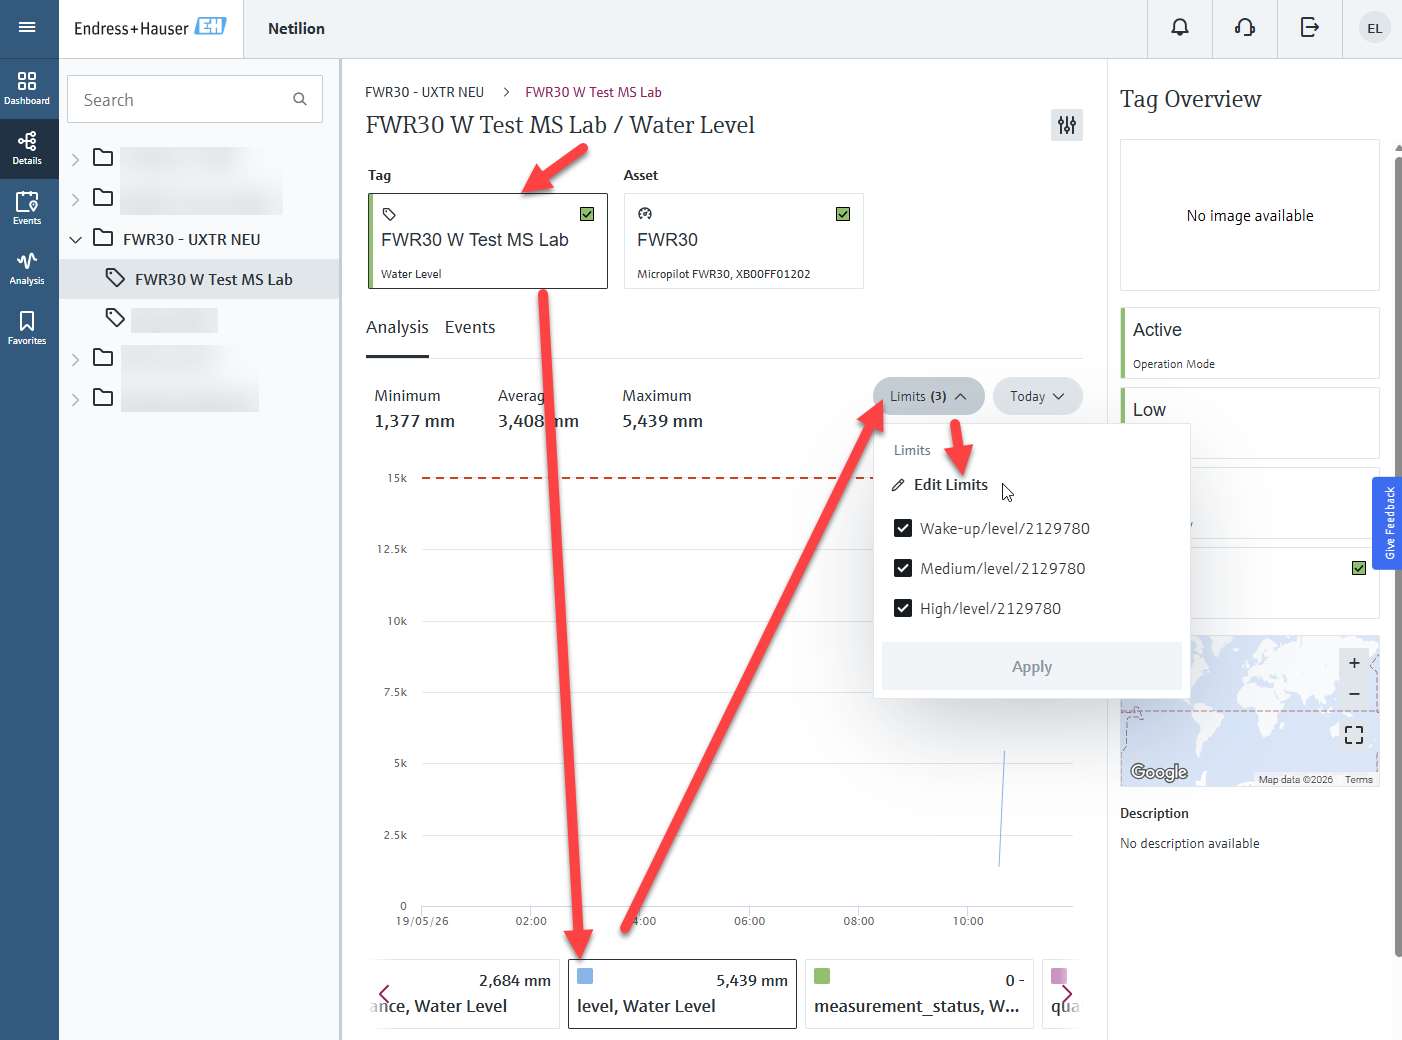The width and height of the screenshot is (1402, 1040).
Task: Switch to the Analysis tab
Action: [x=397, y=328]
